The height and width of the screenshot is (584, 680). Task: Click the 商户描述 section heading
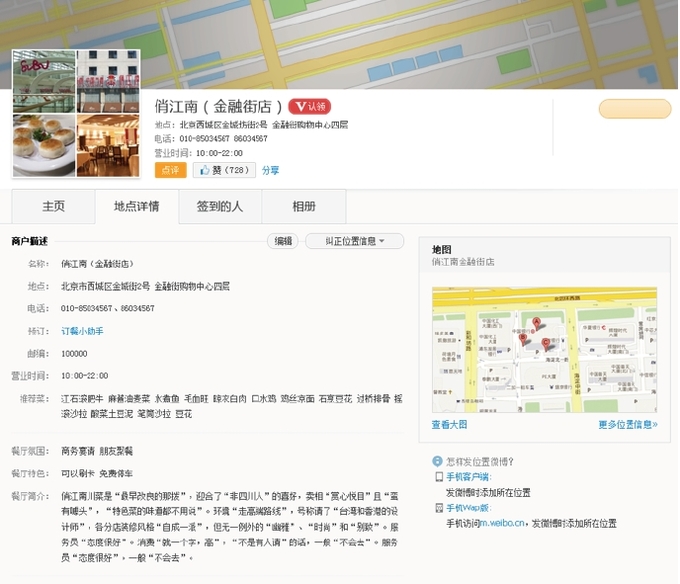[x=29, y=241]
